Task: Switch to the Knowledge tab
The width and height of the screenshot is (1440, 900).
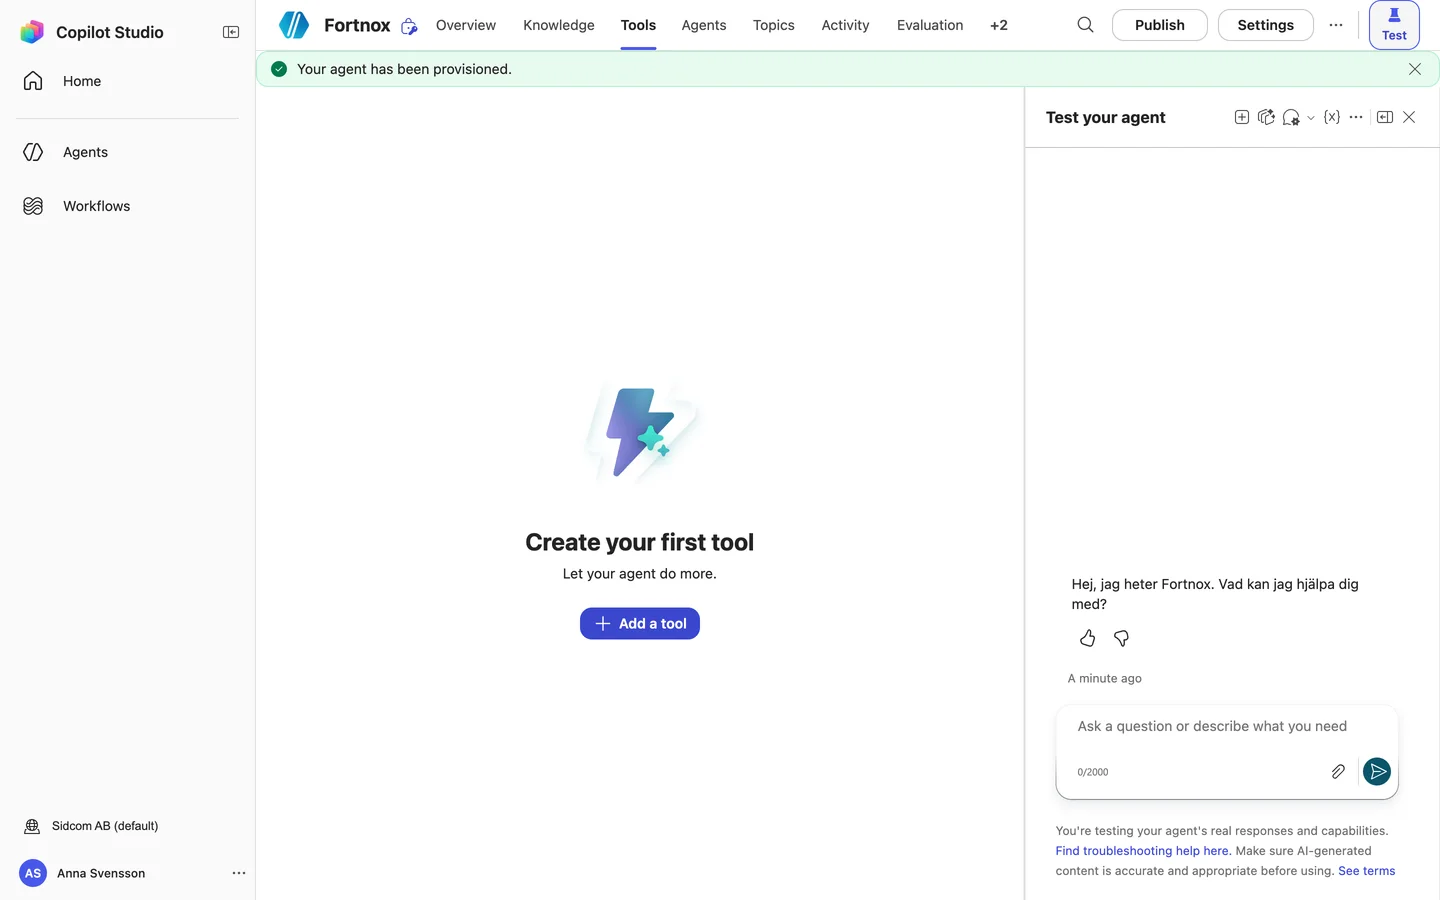Action: [x=559, y=25]
